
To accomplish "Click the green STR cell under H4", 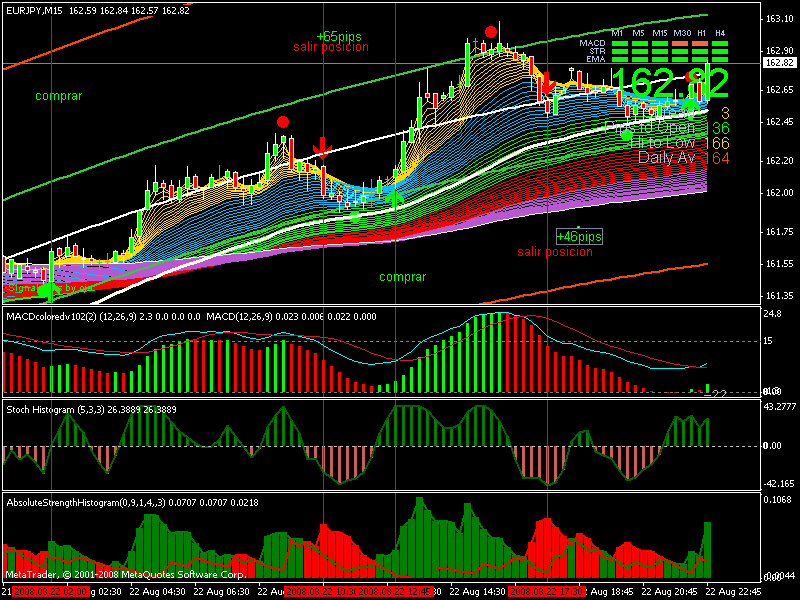I will click(721, 52).
